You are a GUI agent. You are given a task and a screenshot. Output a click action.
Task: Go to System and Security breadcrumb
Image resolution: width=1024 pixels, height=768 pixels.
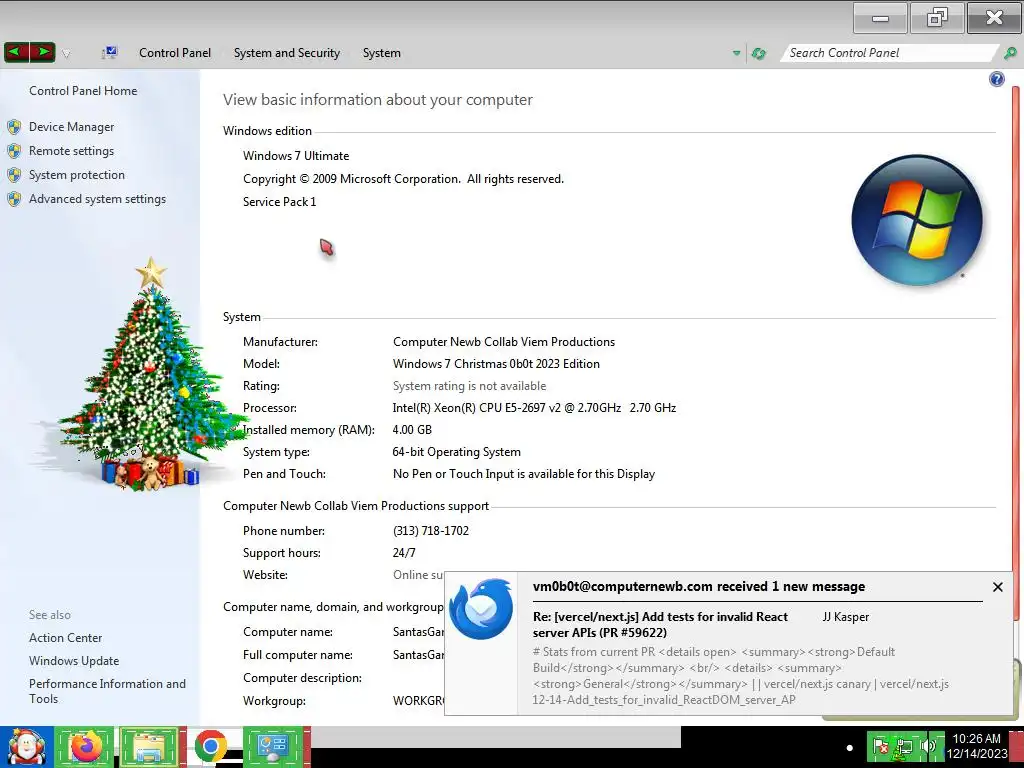click(287, 53)
